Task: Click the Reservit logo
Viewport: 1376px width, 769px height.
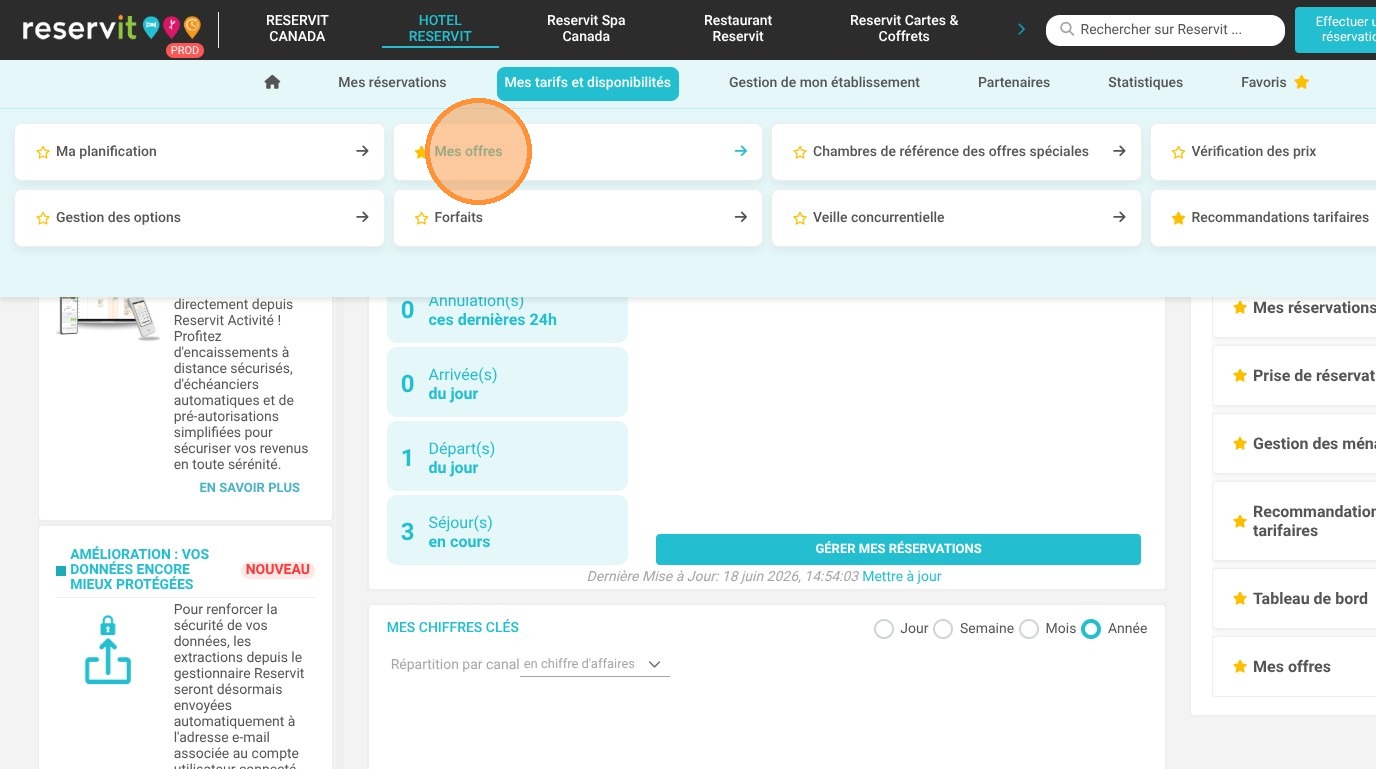Action: [x=110, y=28]
